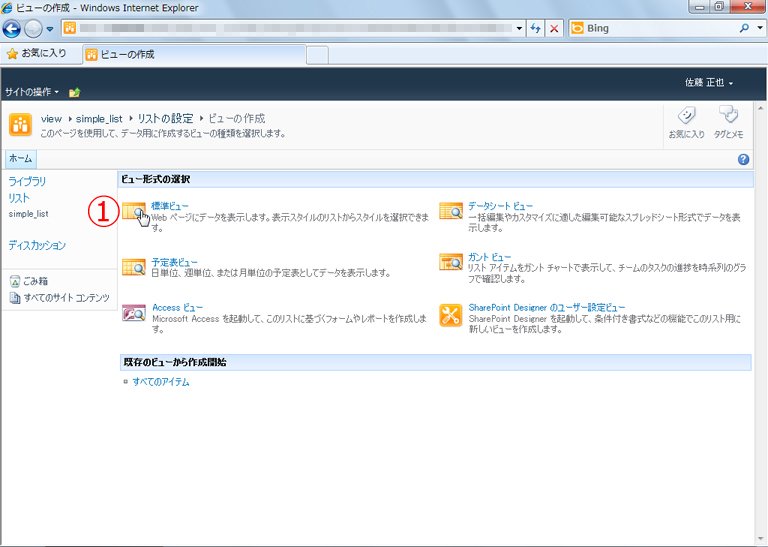Image resolution: width=768 pixels, height=547 pixels.
Task: Open SharePoint Designer のユーザー設定ビュー link
Action: point(547,308)
